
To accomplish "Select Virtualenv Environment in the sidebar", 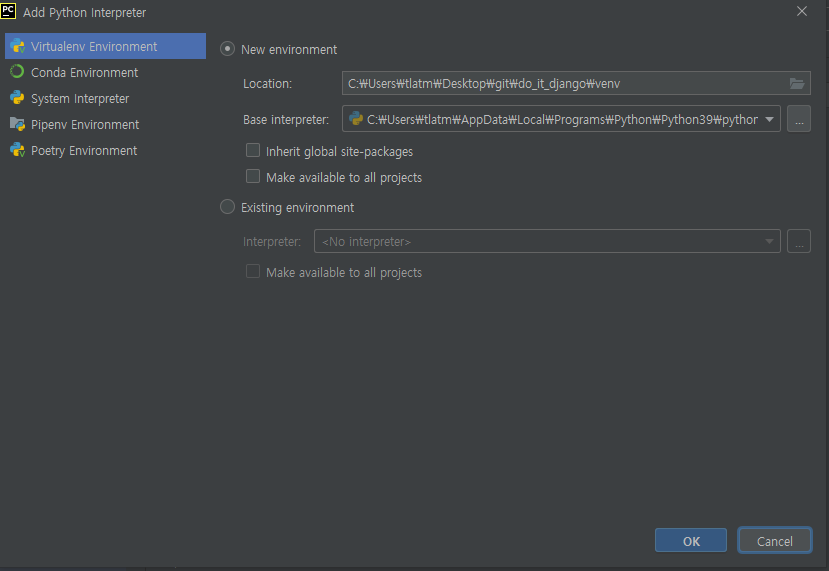I will click(x=105, y=46).
